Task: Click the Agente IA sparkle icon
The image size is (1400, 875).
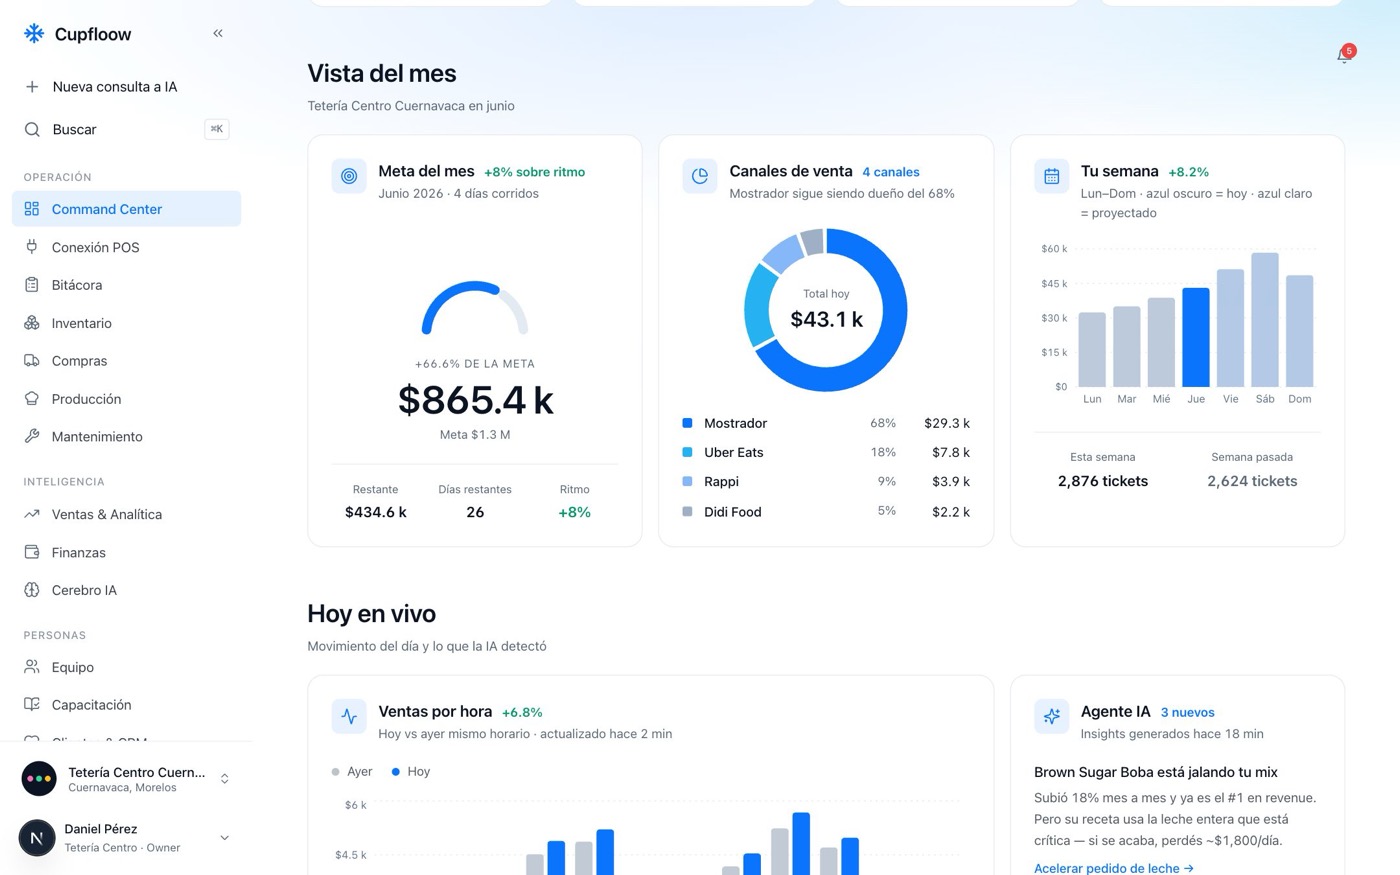Action: pyautogui.click(x=1051, y=716)
